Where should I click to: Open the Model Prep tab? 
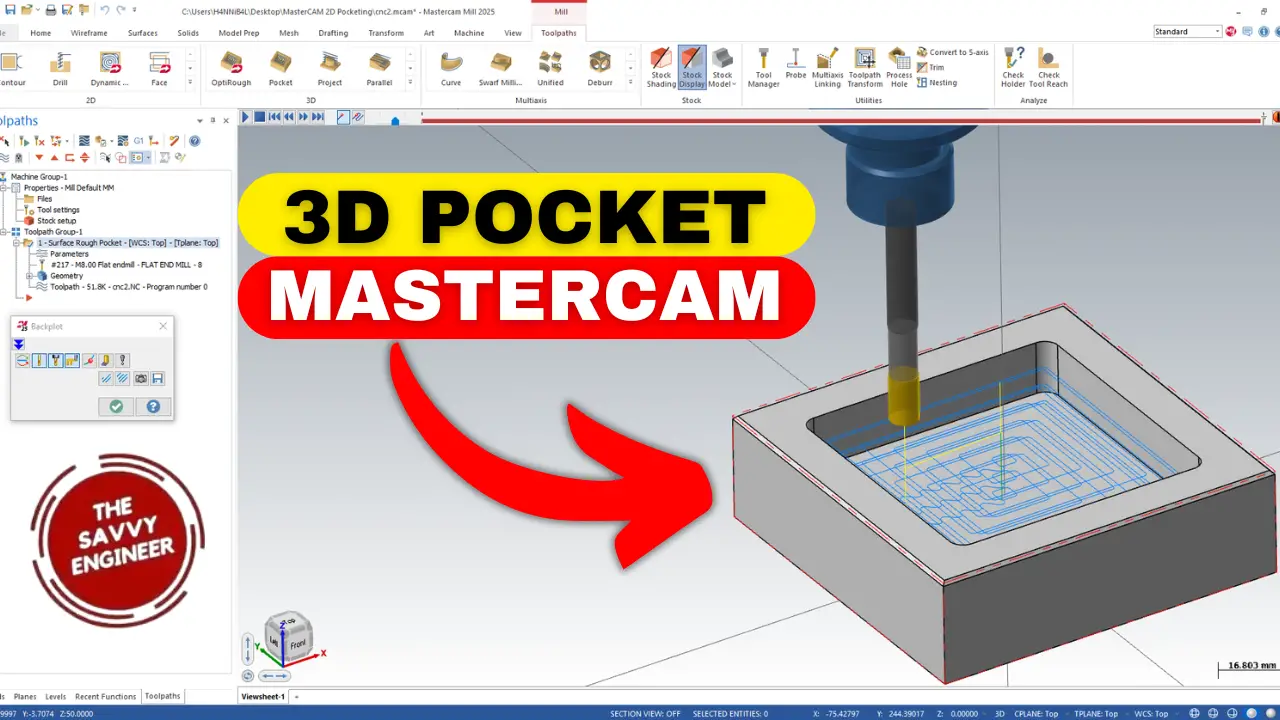(239, 33)
